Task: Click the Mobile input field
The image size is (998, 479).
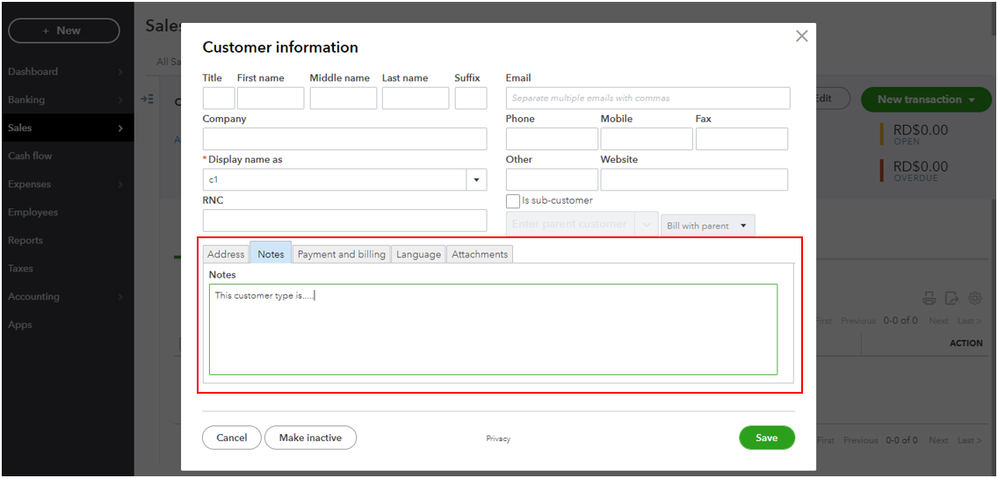Action: tap(647, 139)
